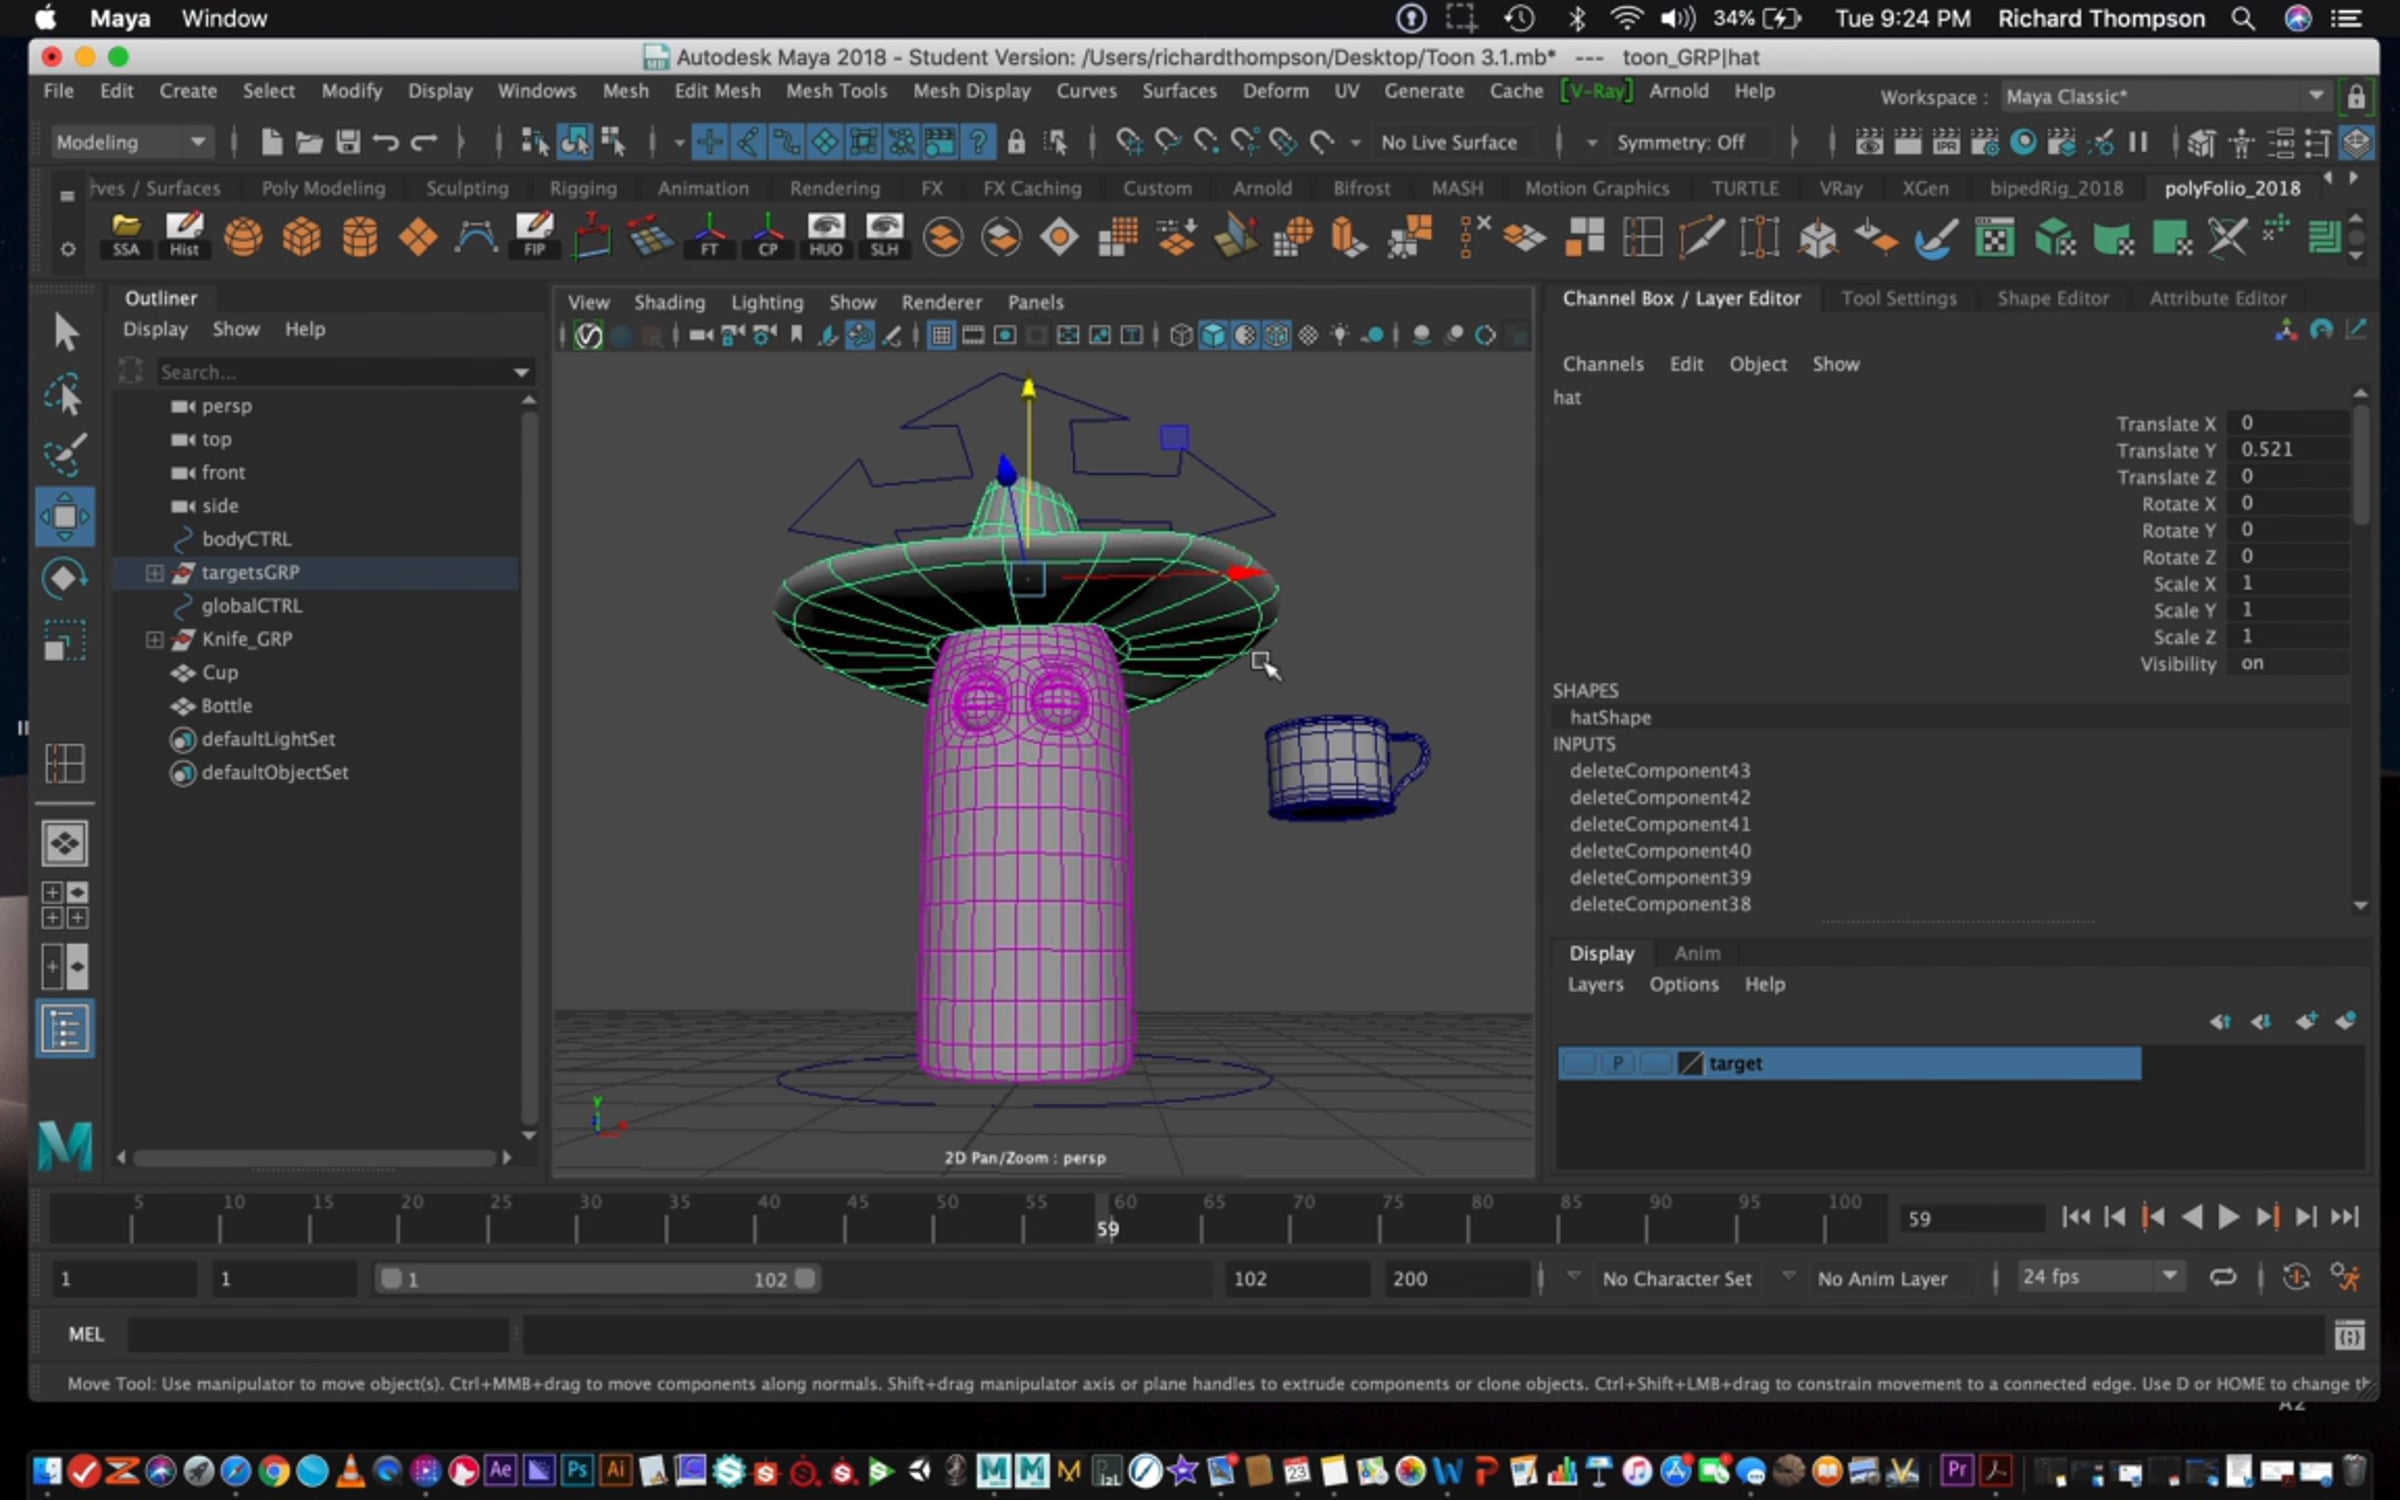
Task: Click the Translate Y value field
Action: (x=2286, y=450)
